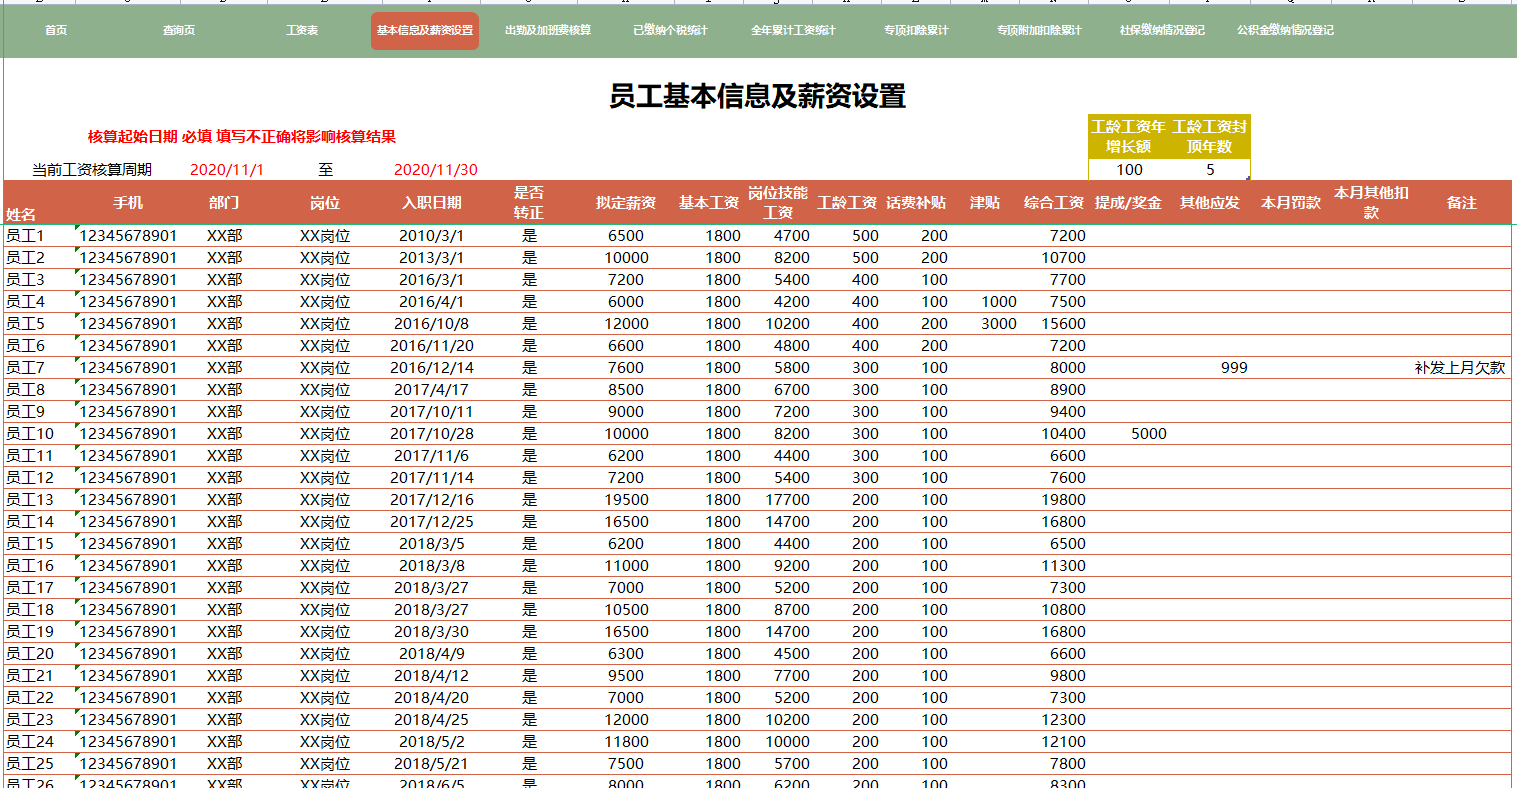The width and height of the screenshot is (1517, 788).
Task: Select the name cell 员工13
Action: click(30, 500)
